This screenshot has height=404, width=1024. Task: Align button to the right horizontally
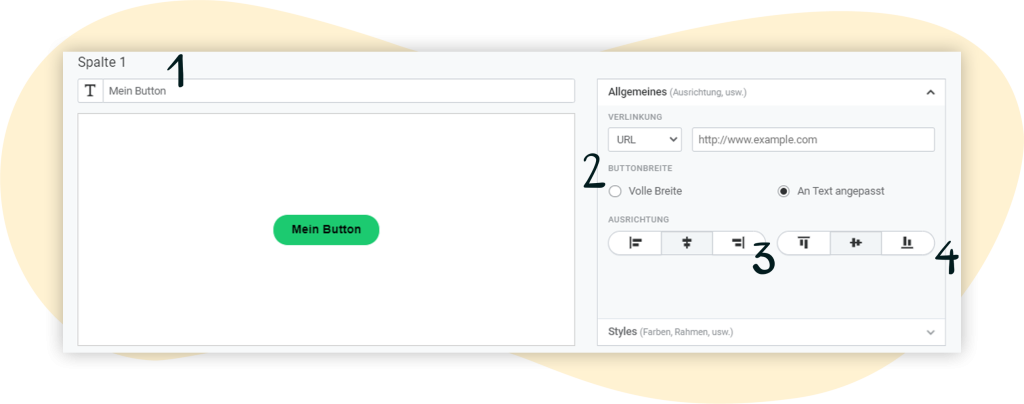[739, 243]
